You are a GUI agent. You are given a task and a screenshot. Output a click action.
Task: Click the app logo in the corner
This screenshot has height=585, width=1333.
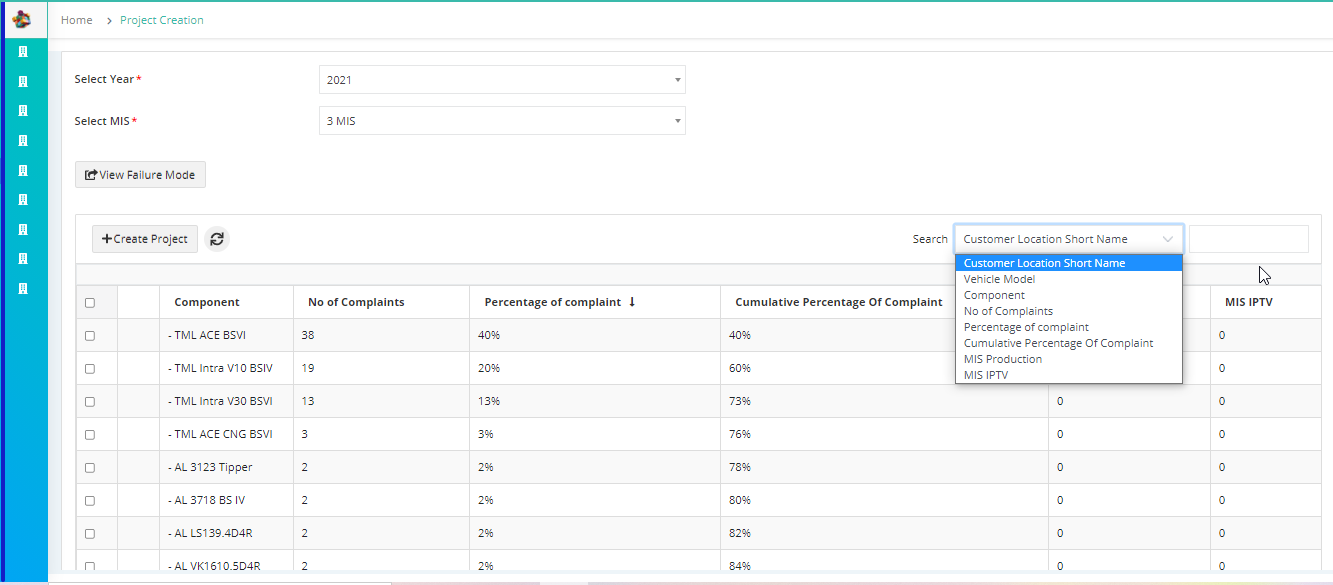21,19
